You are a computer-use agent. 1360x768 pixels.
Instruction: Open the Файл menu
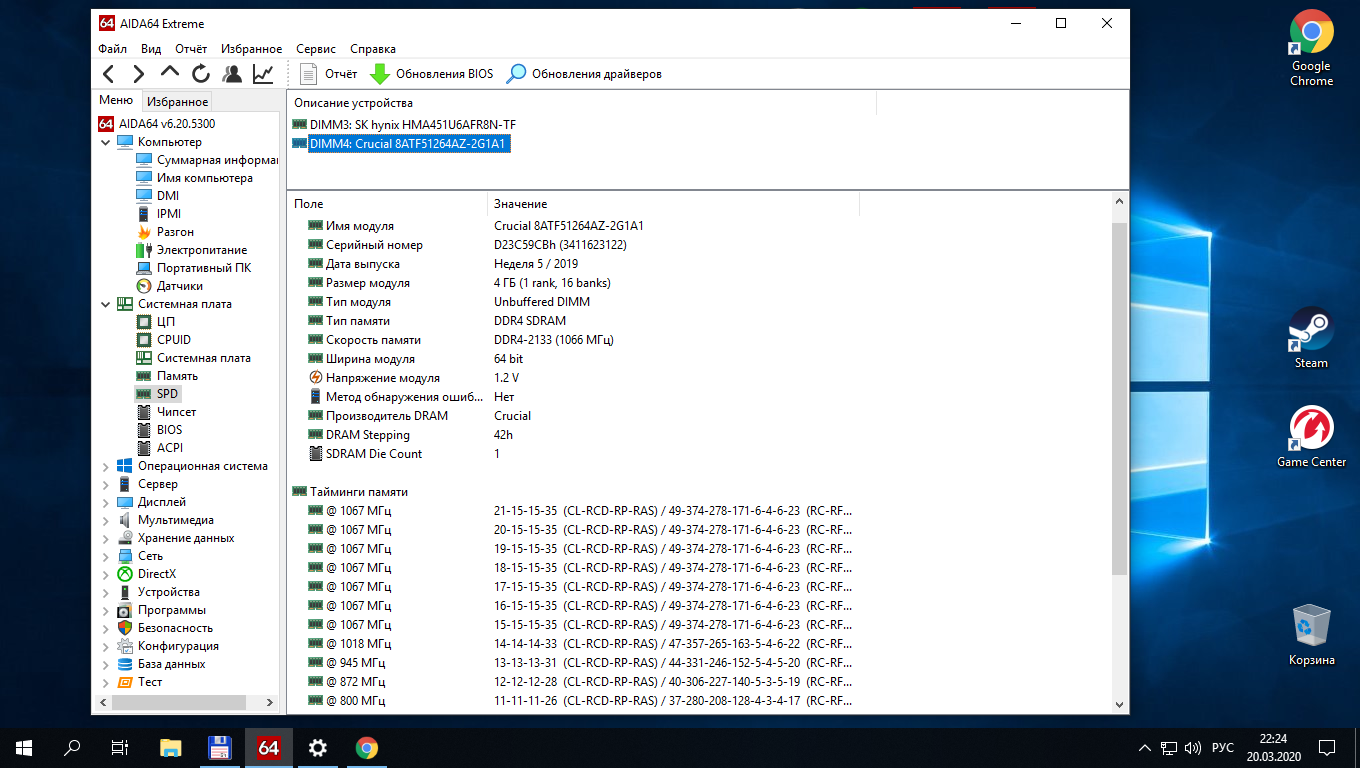(112, 48)
